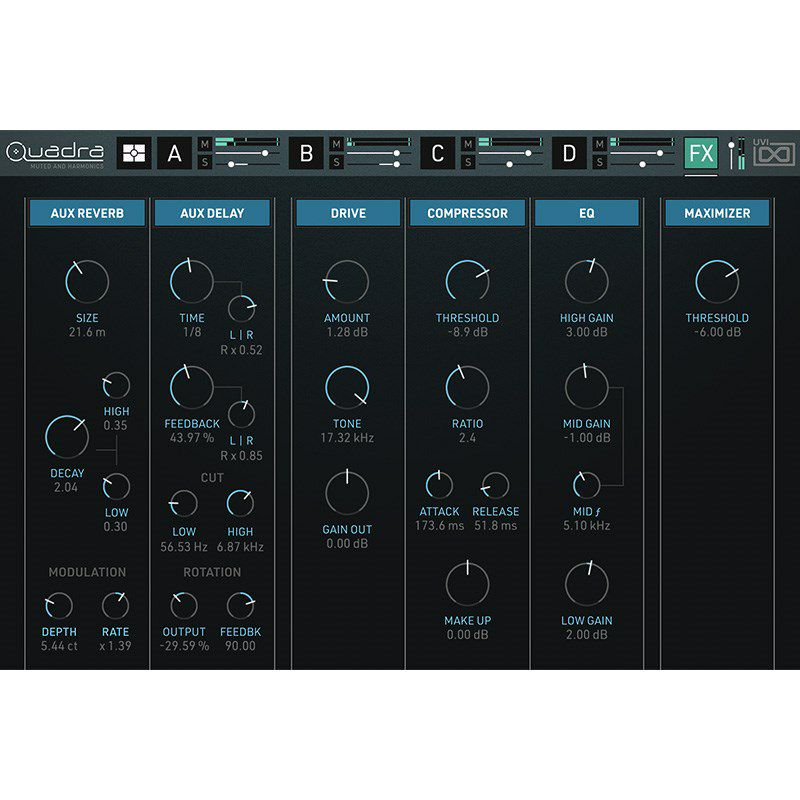
Task: Click the delay TIME knob
Action: point(192,282)
